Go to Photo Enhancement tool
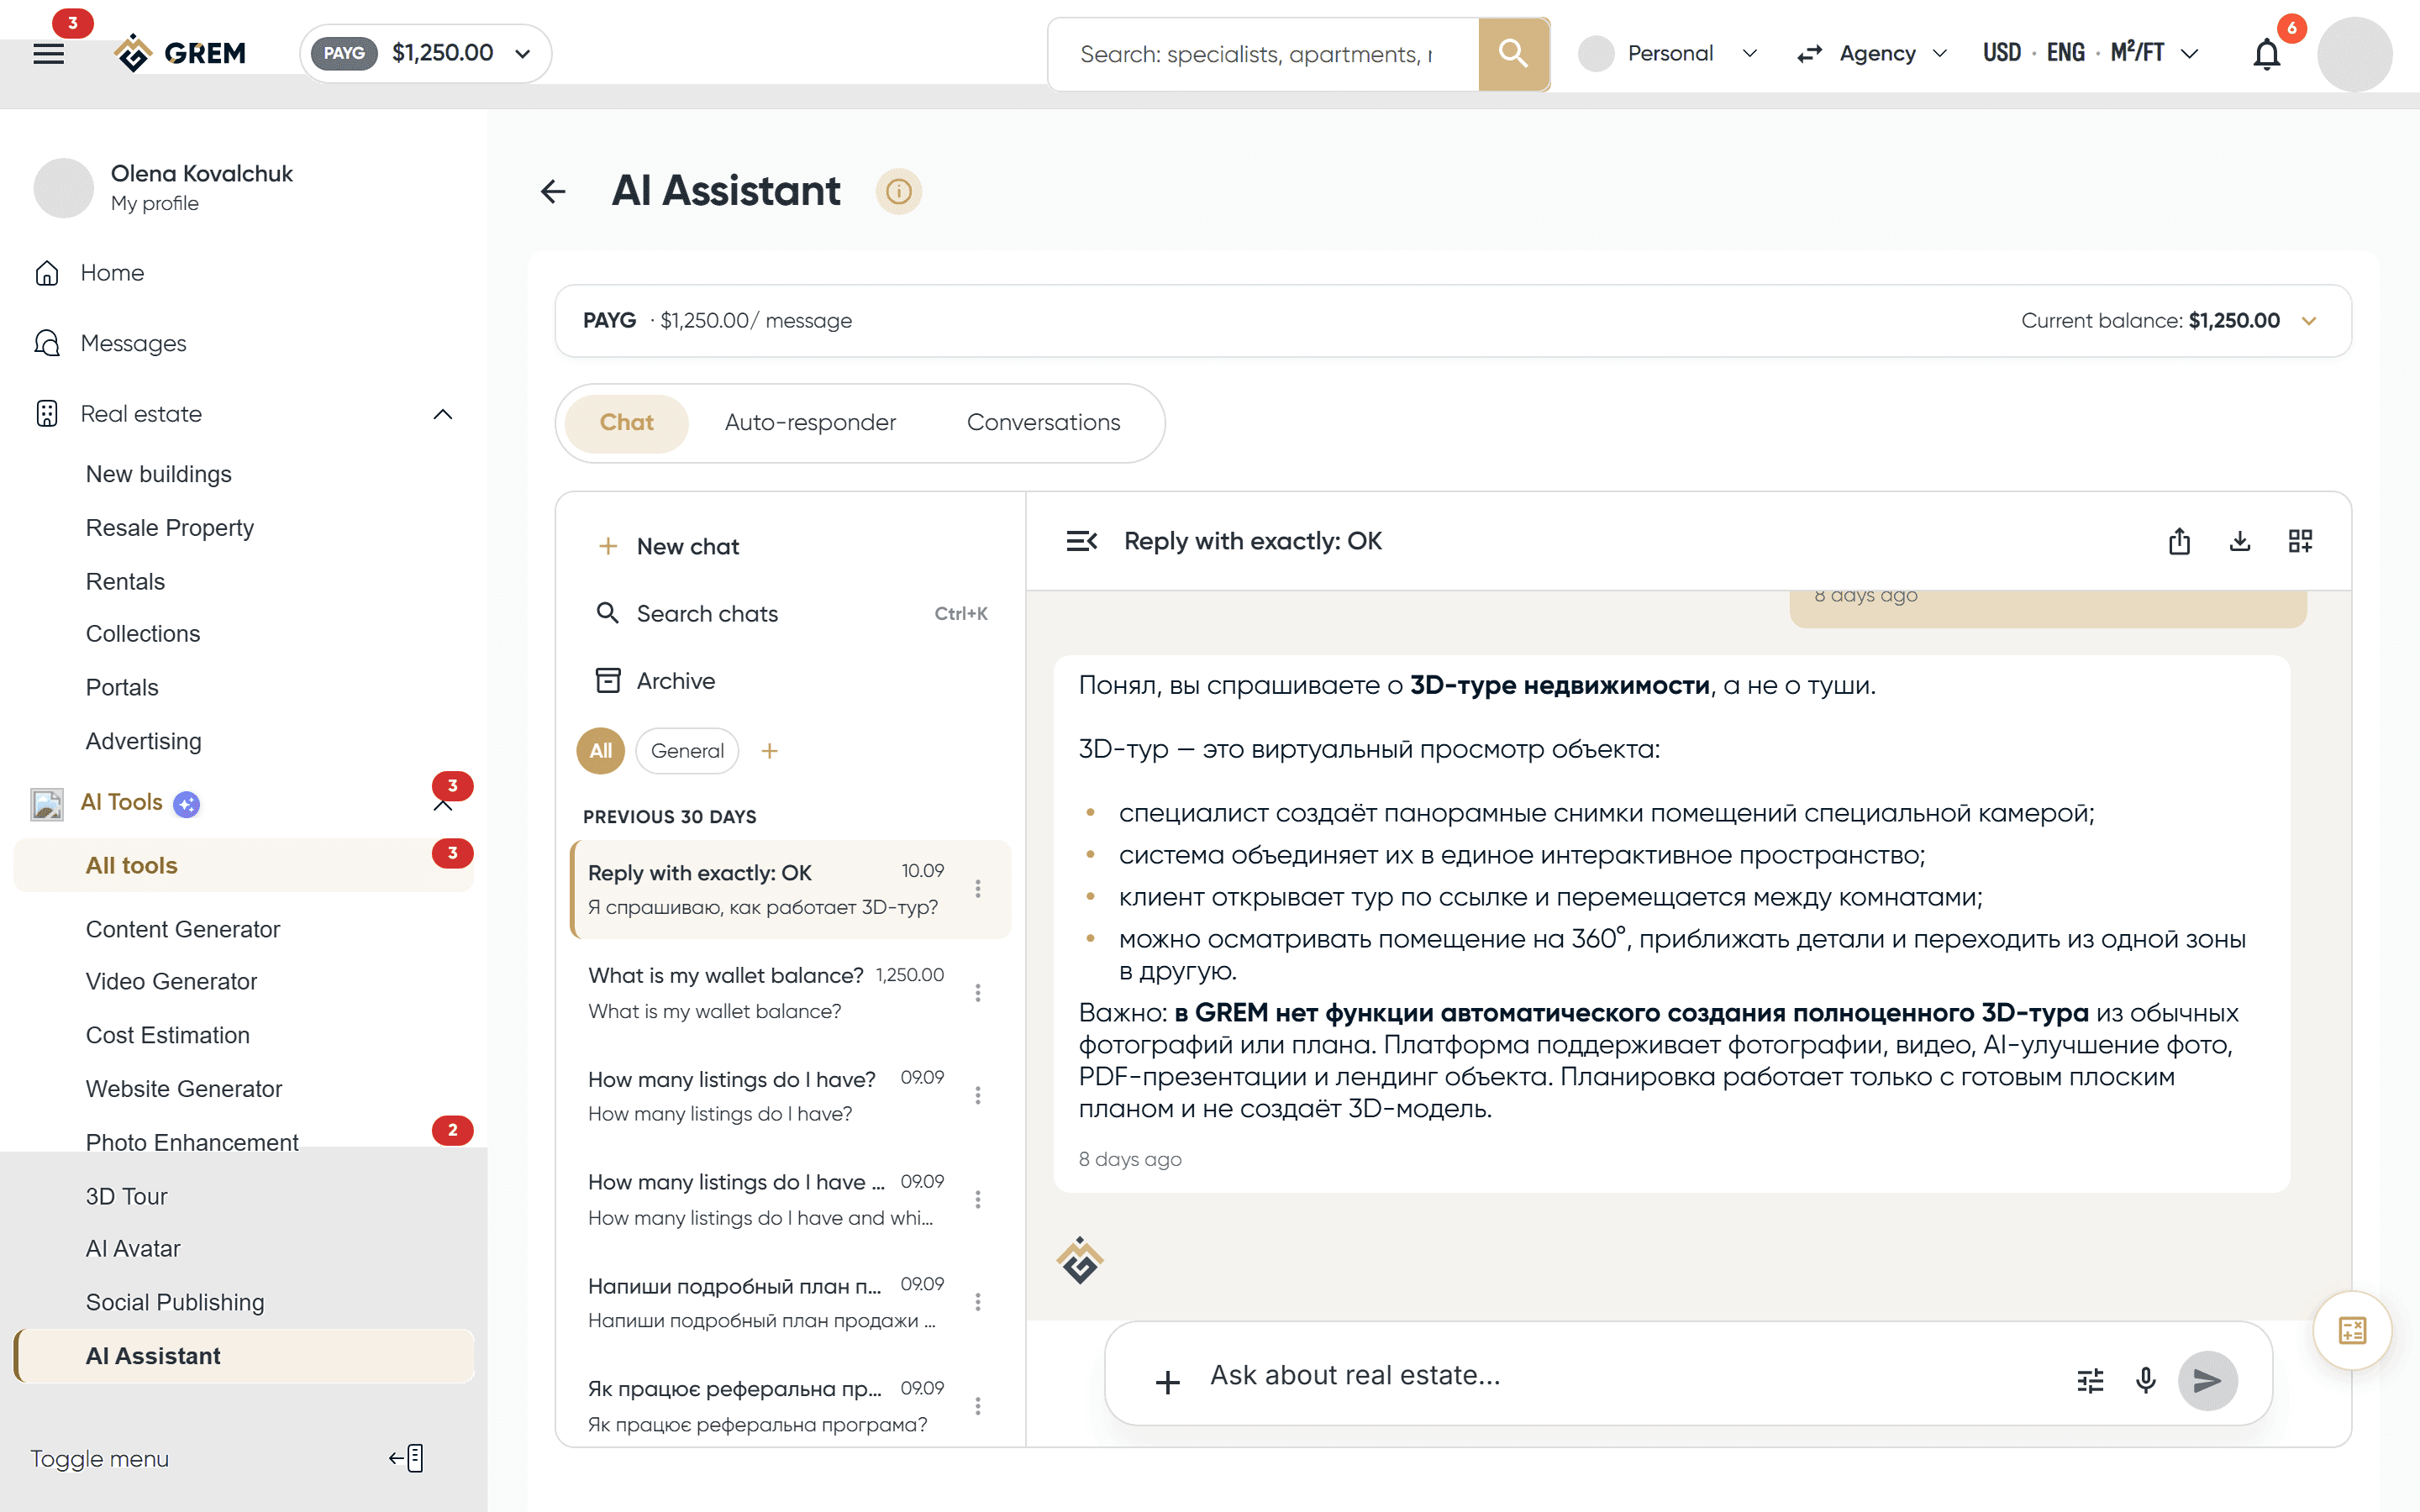Image resolution: width=2420 pixels, height=1512 pixels. click(x=192, y=1142)
